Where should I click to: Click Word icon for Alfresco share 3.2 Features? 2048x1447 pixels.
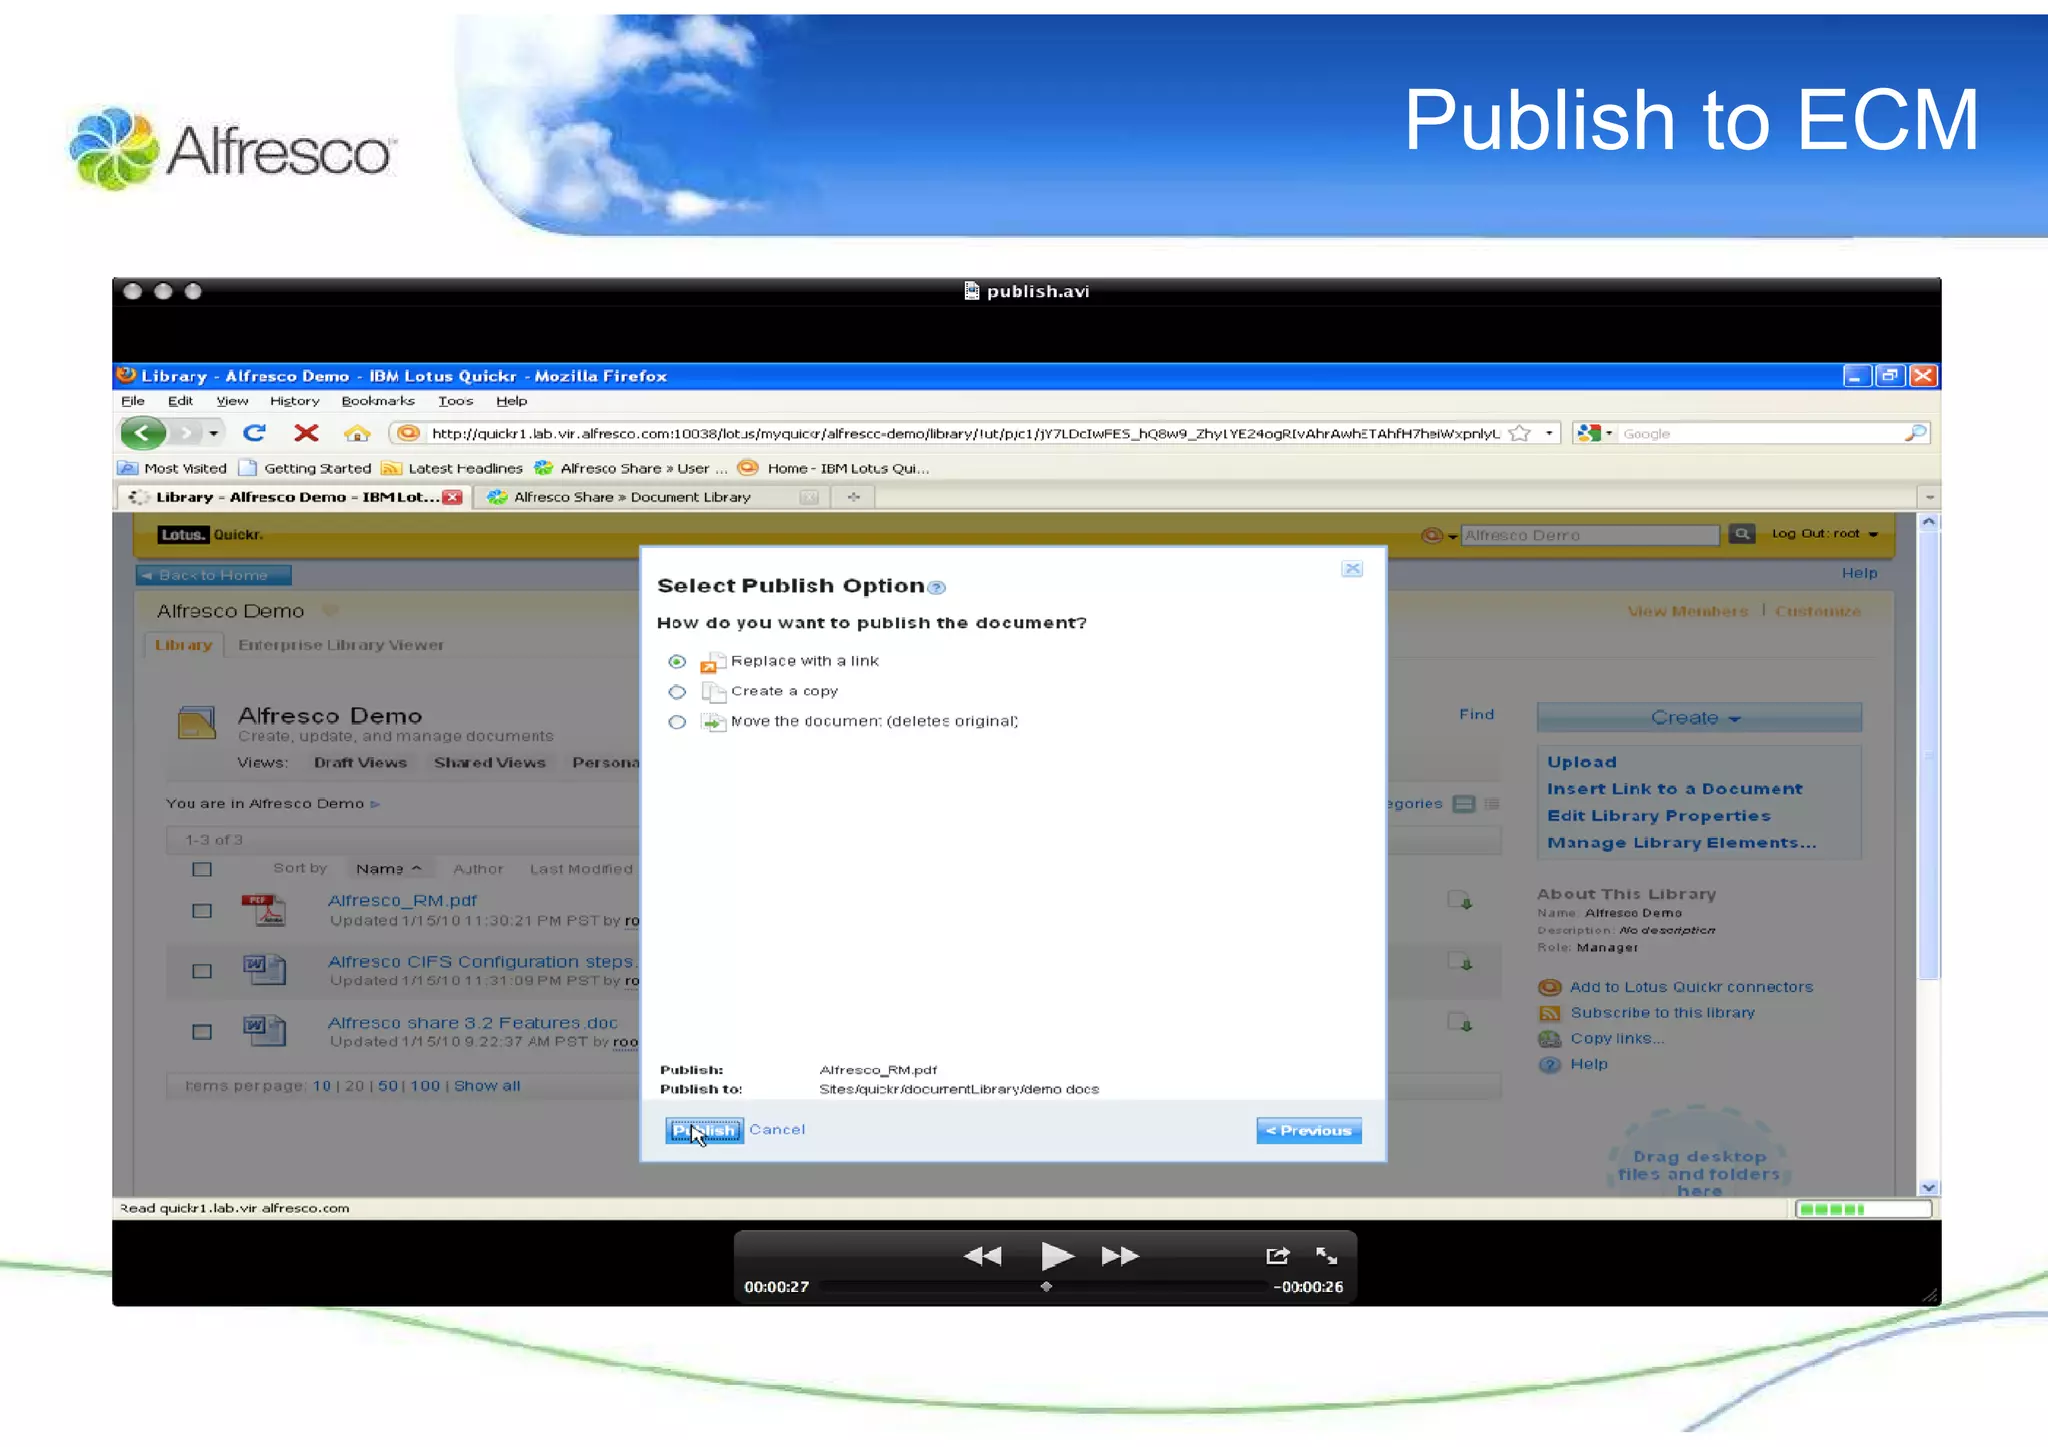[264, 1030]
